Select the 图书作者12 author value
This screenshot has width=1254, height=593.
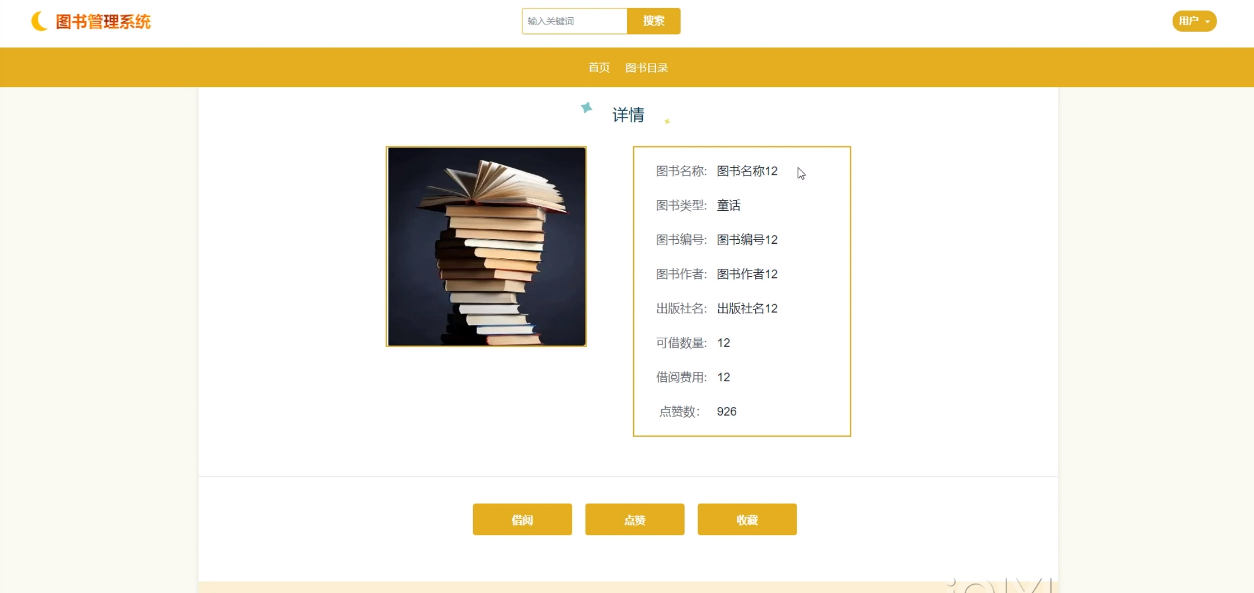(747, 274)
